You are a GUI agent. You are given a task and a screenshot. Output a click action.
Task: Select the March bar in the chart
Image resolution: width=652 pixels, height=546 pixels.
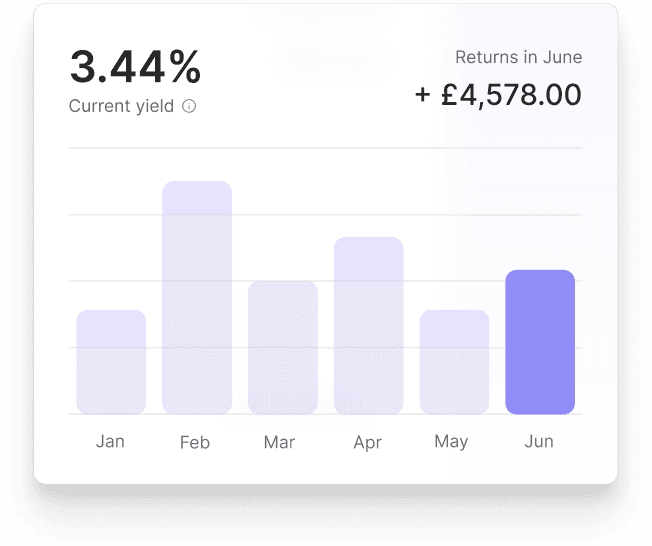pos(283,347)
